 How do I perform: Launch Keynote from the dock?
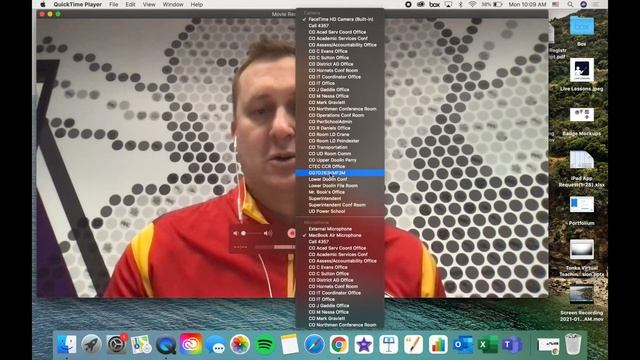point(389,344)
